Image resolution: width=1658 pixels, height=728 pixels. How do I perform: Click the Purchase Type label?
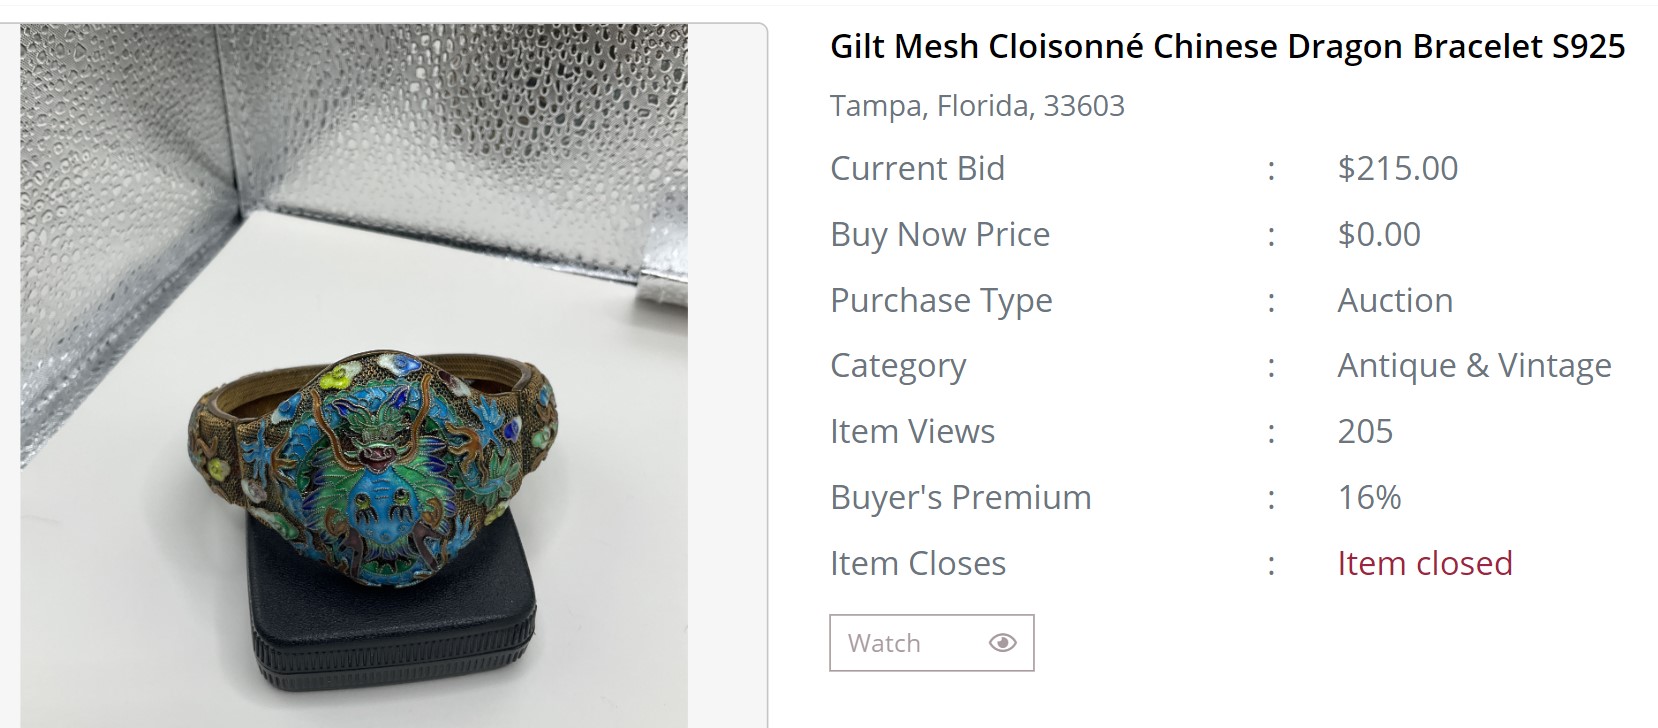point(941,300)
